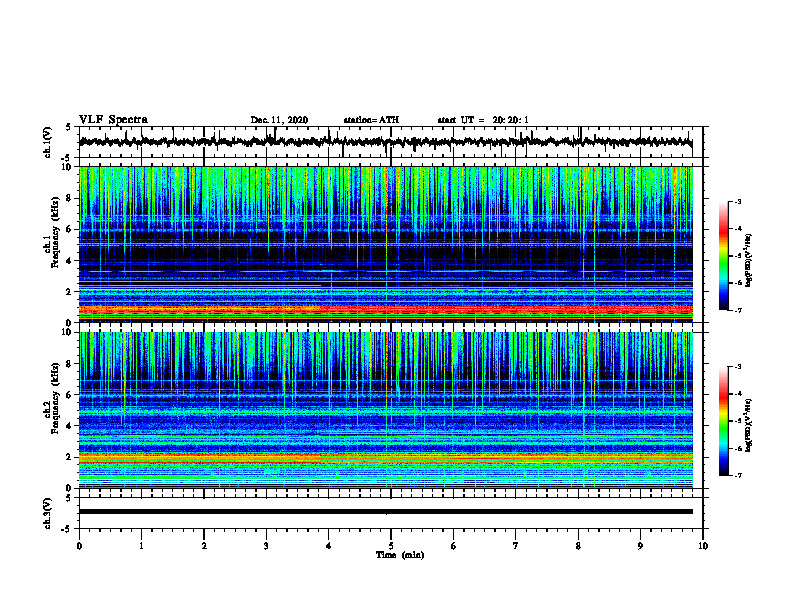Image resolution: width=792 pixels, height=612 pixels.
Task: Click time axis tick label '0'
Action: tap(79, 546)
